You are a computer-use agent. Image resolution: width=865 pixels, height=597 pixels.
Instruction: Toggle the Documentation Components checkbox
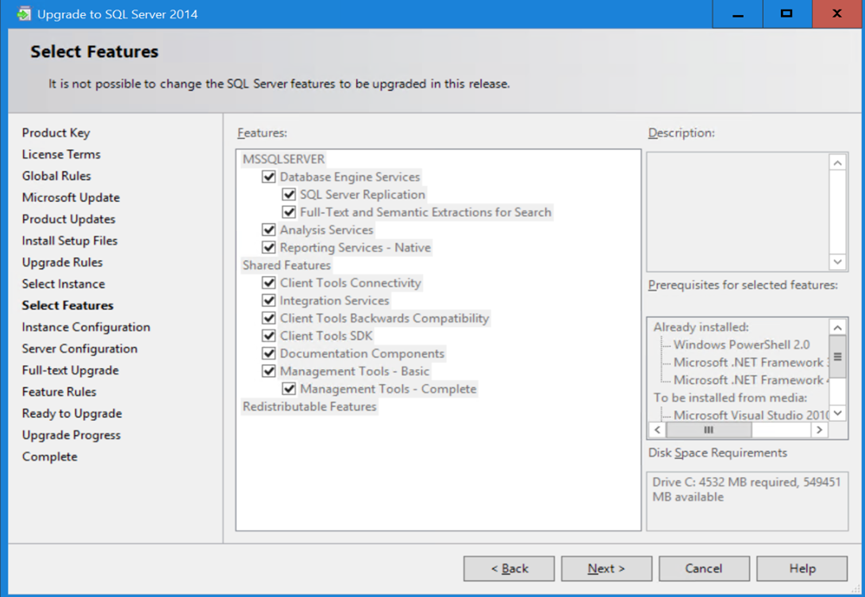point(269,354)
